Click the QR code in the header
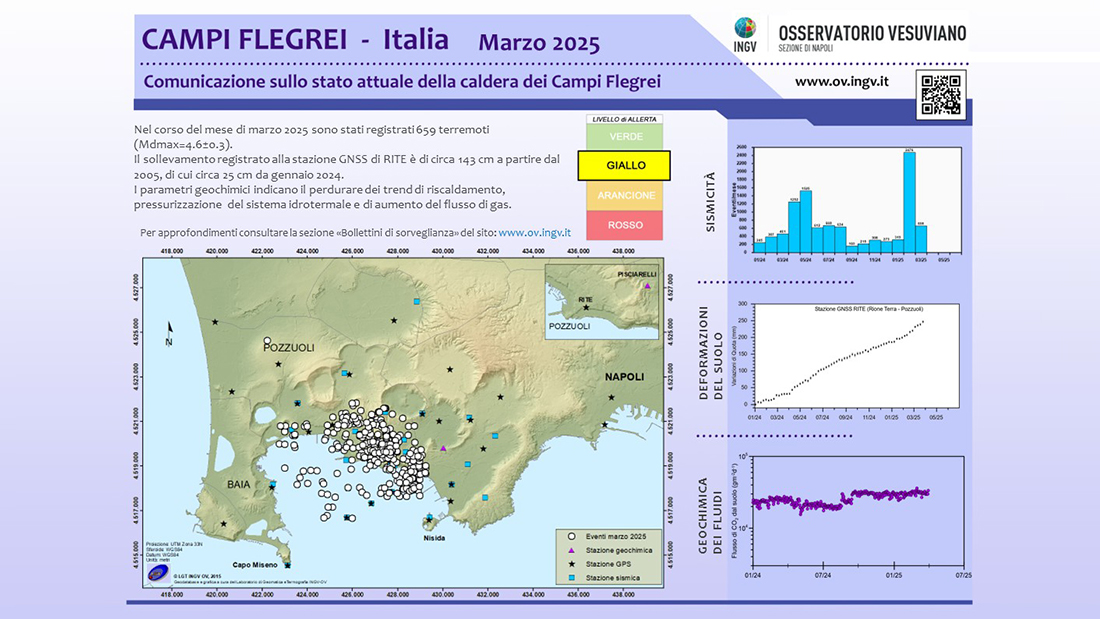This screenshot has height=619, width=1100. point(939,95)
